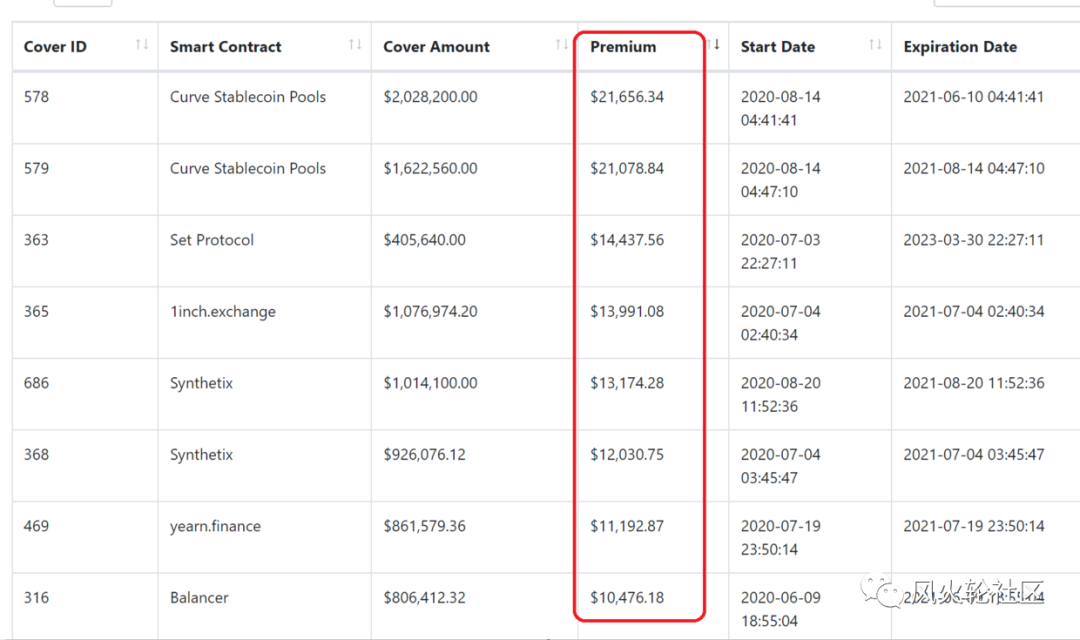Select the 'yearn.finance' contract cell
This screenshot has height=640, width=1080.
[x=216, y=527]
